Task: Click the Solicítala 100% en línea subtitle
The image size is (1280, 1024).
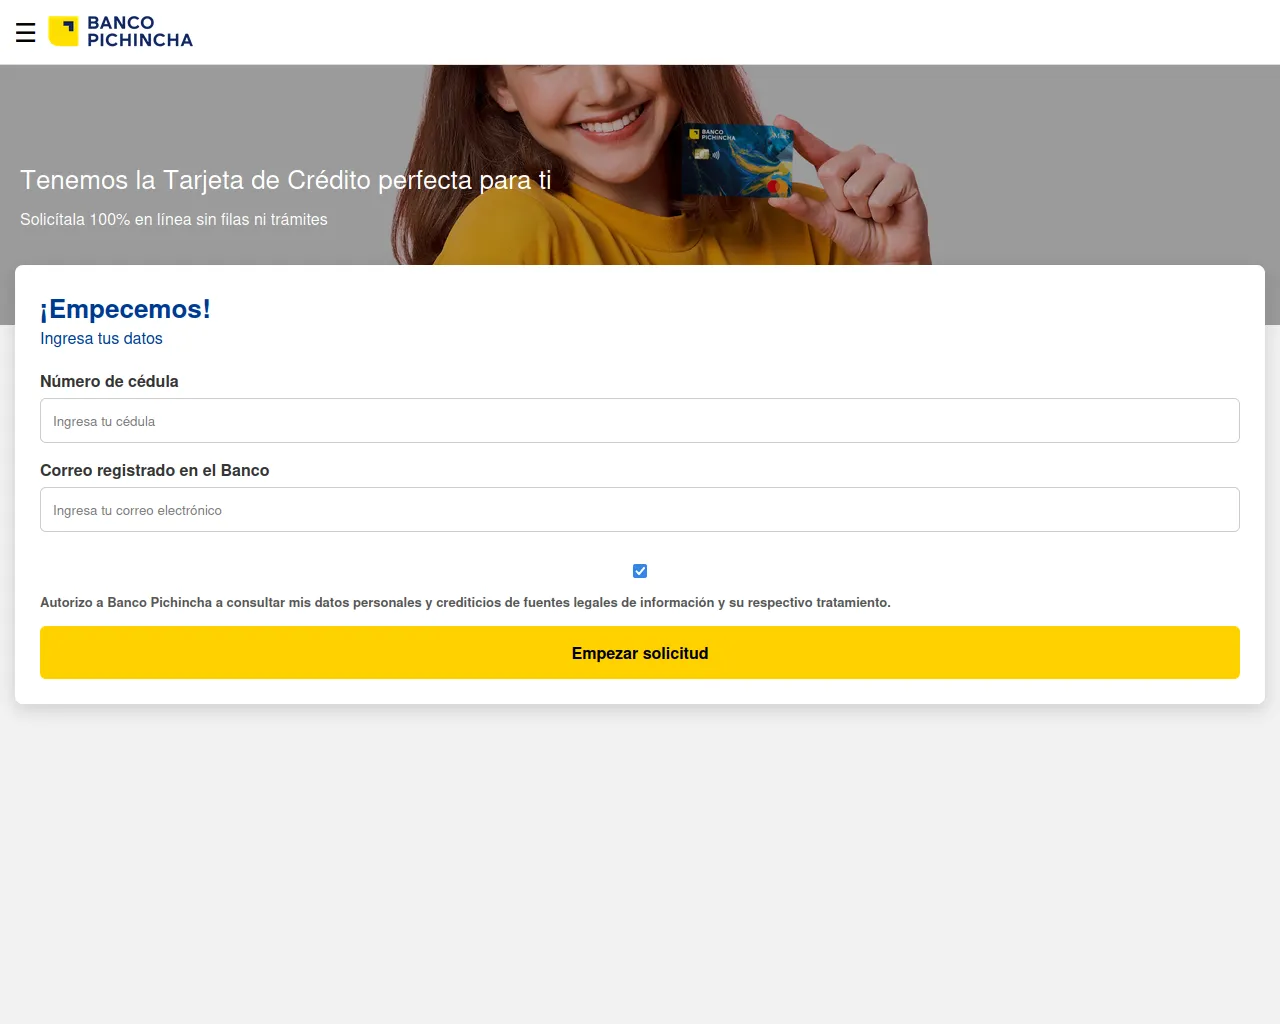Action: click(x=173, y=219)
